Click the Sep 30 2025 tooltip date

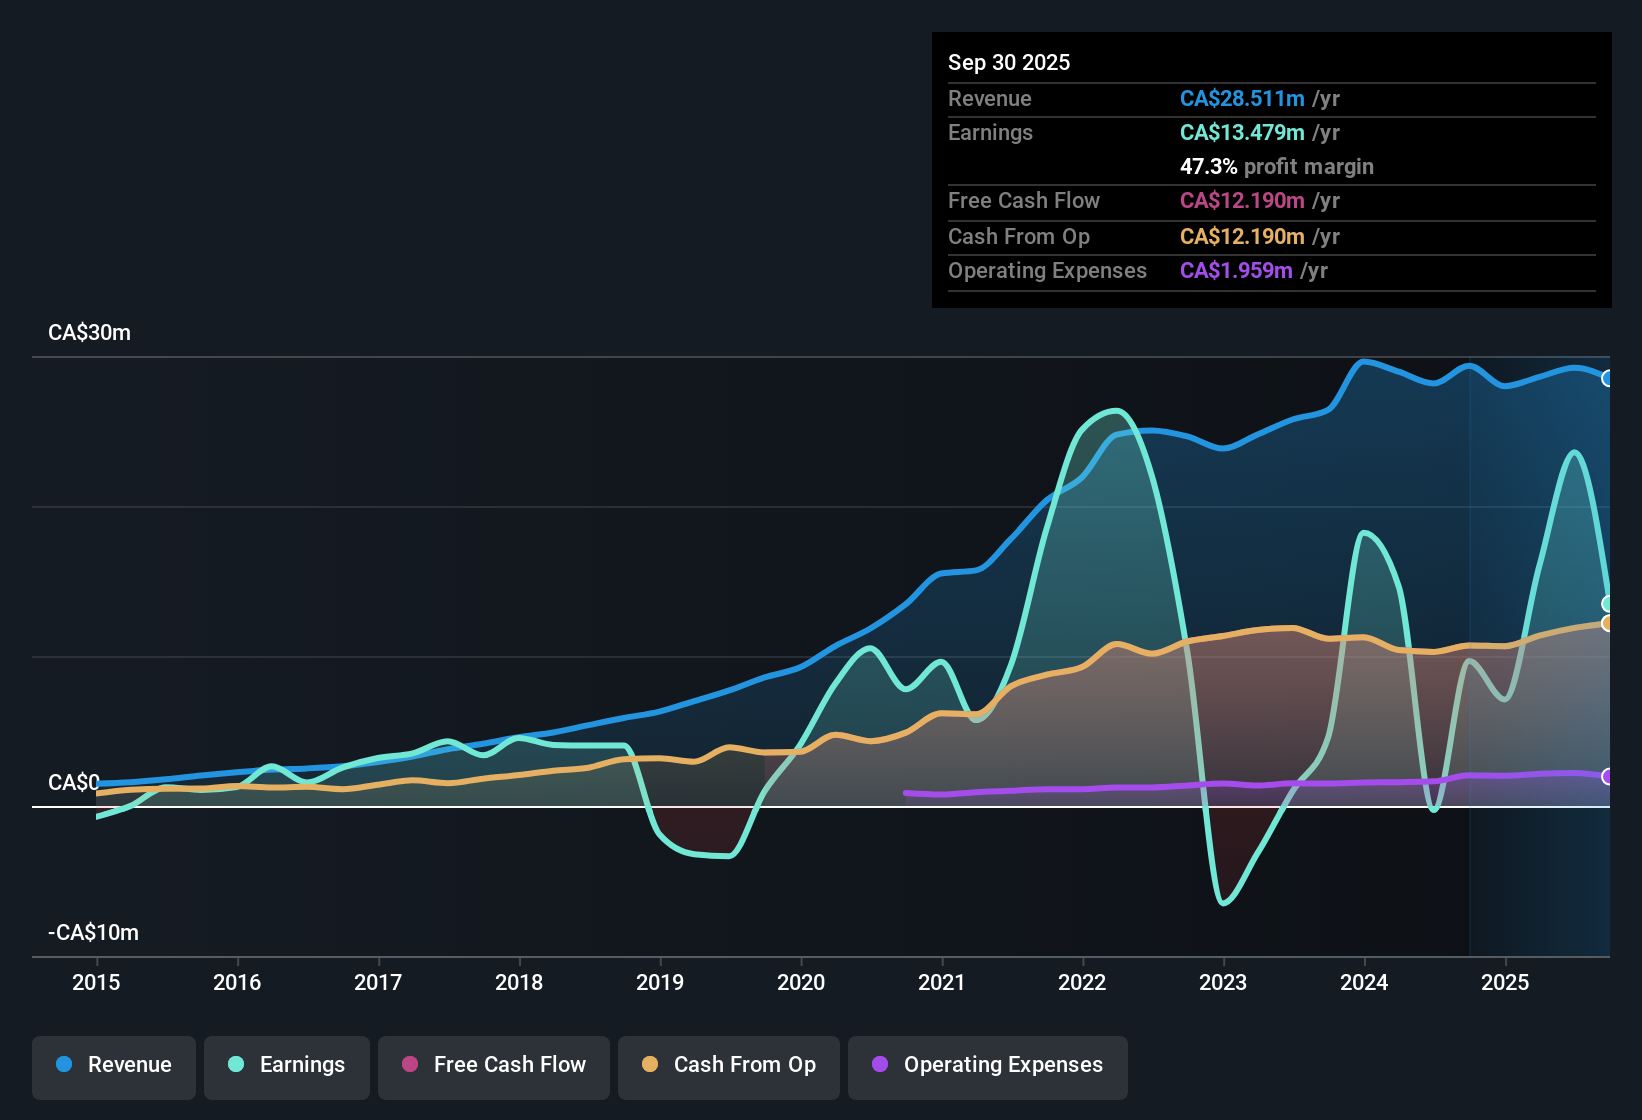pyautogui.click(x=1009, y=63)
